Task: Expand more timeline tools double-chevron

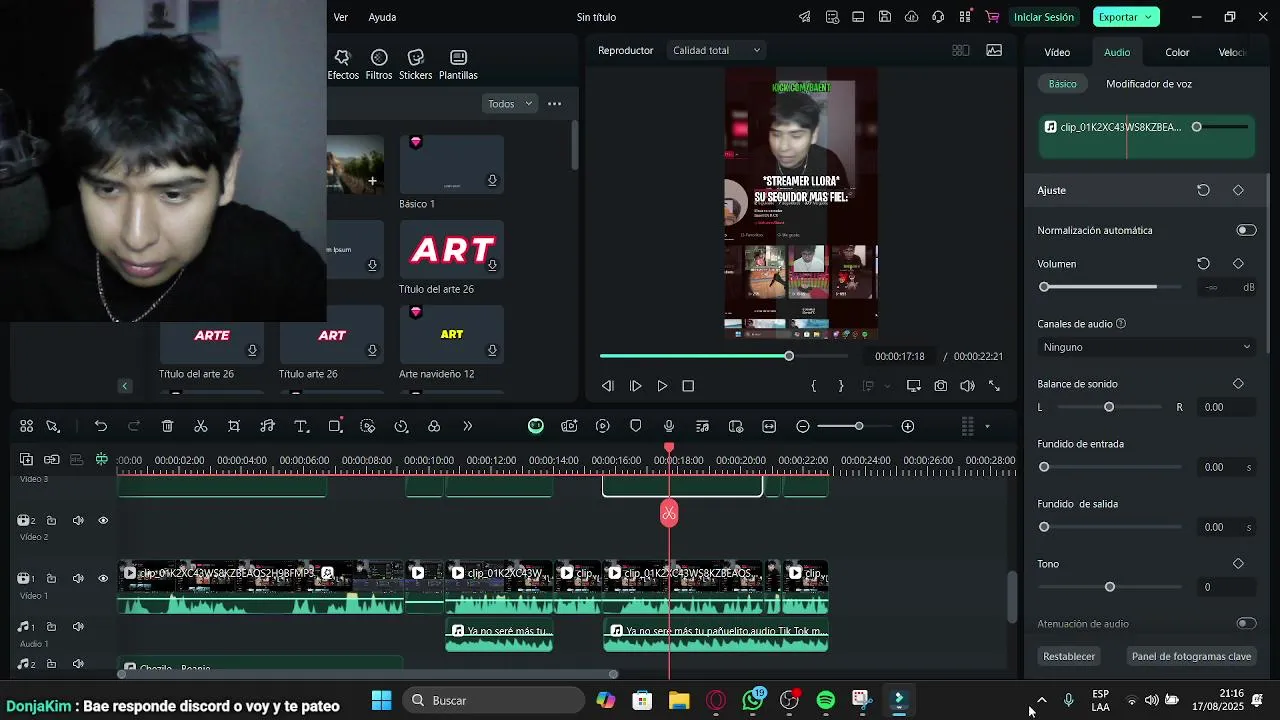Action: pos(467,426)
